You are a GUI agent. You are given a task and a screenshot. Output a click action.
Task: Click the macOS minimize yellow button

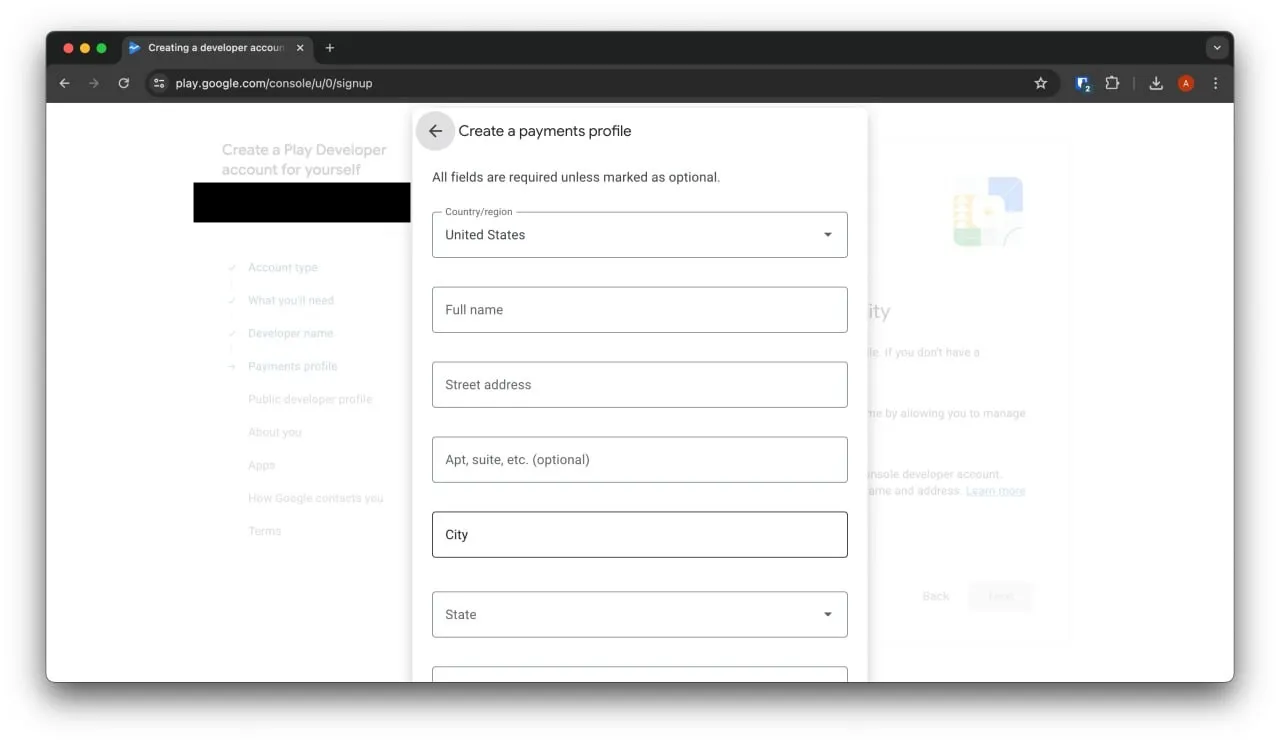85,48
